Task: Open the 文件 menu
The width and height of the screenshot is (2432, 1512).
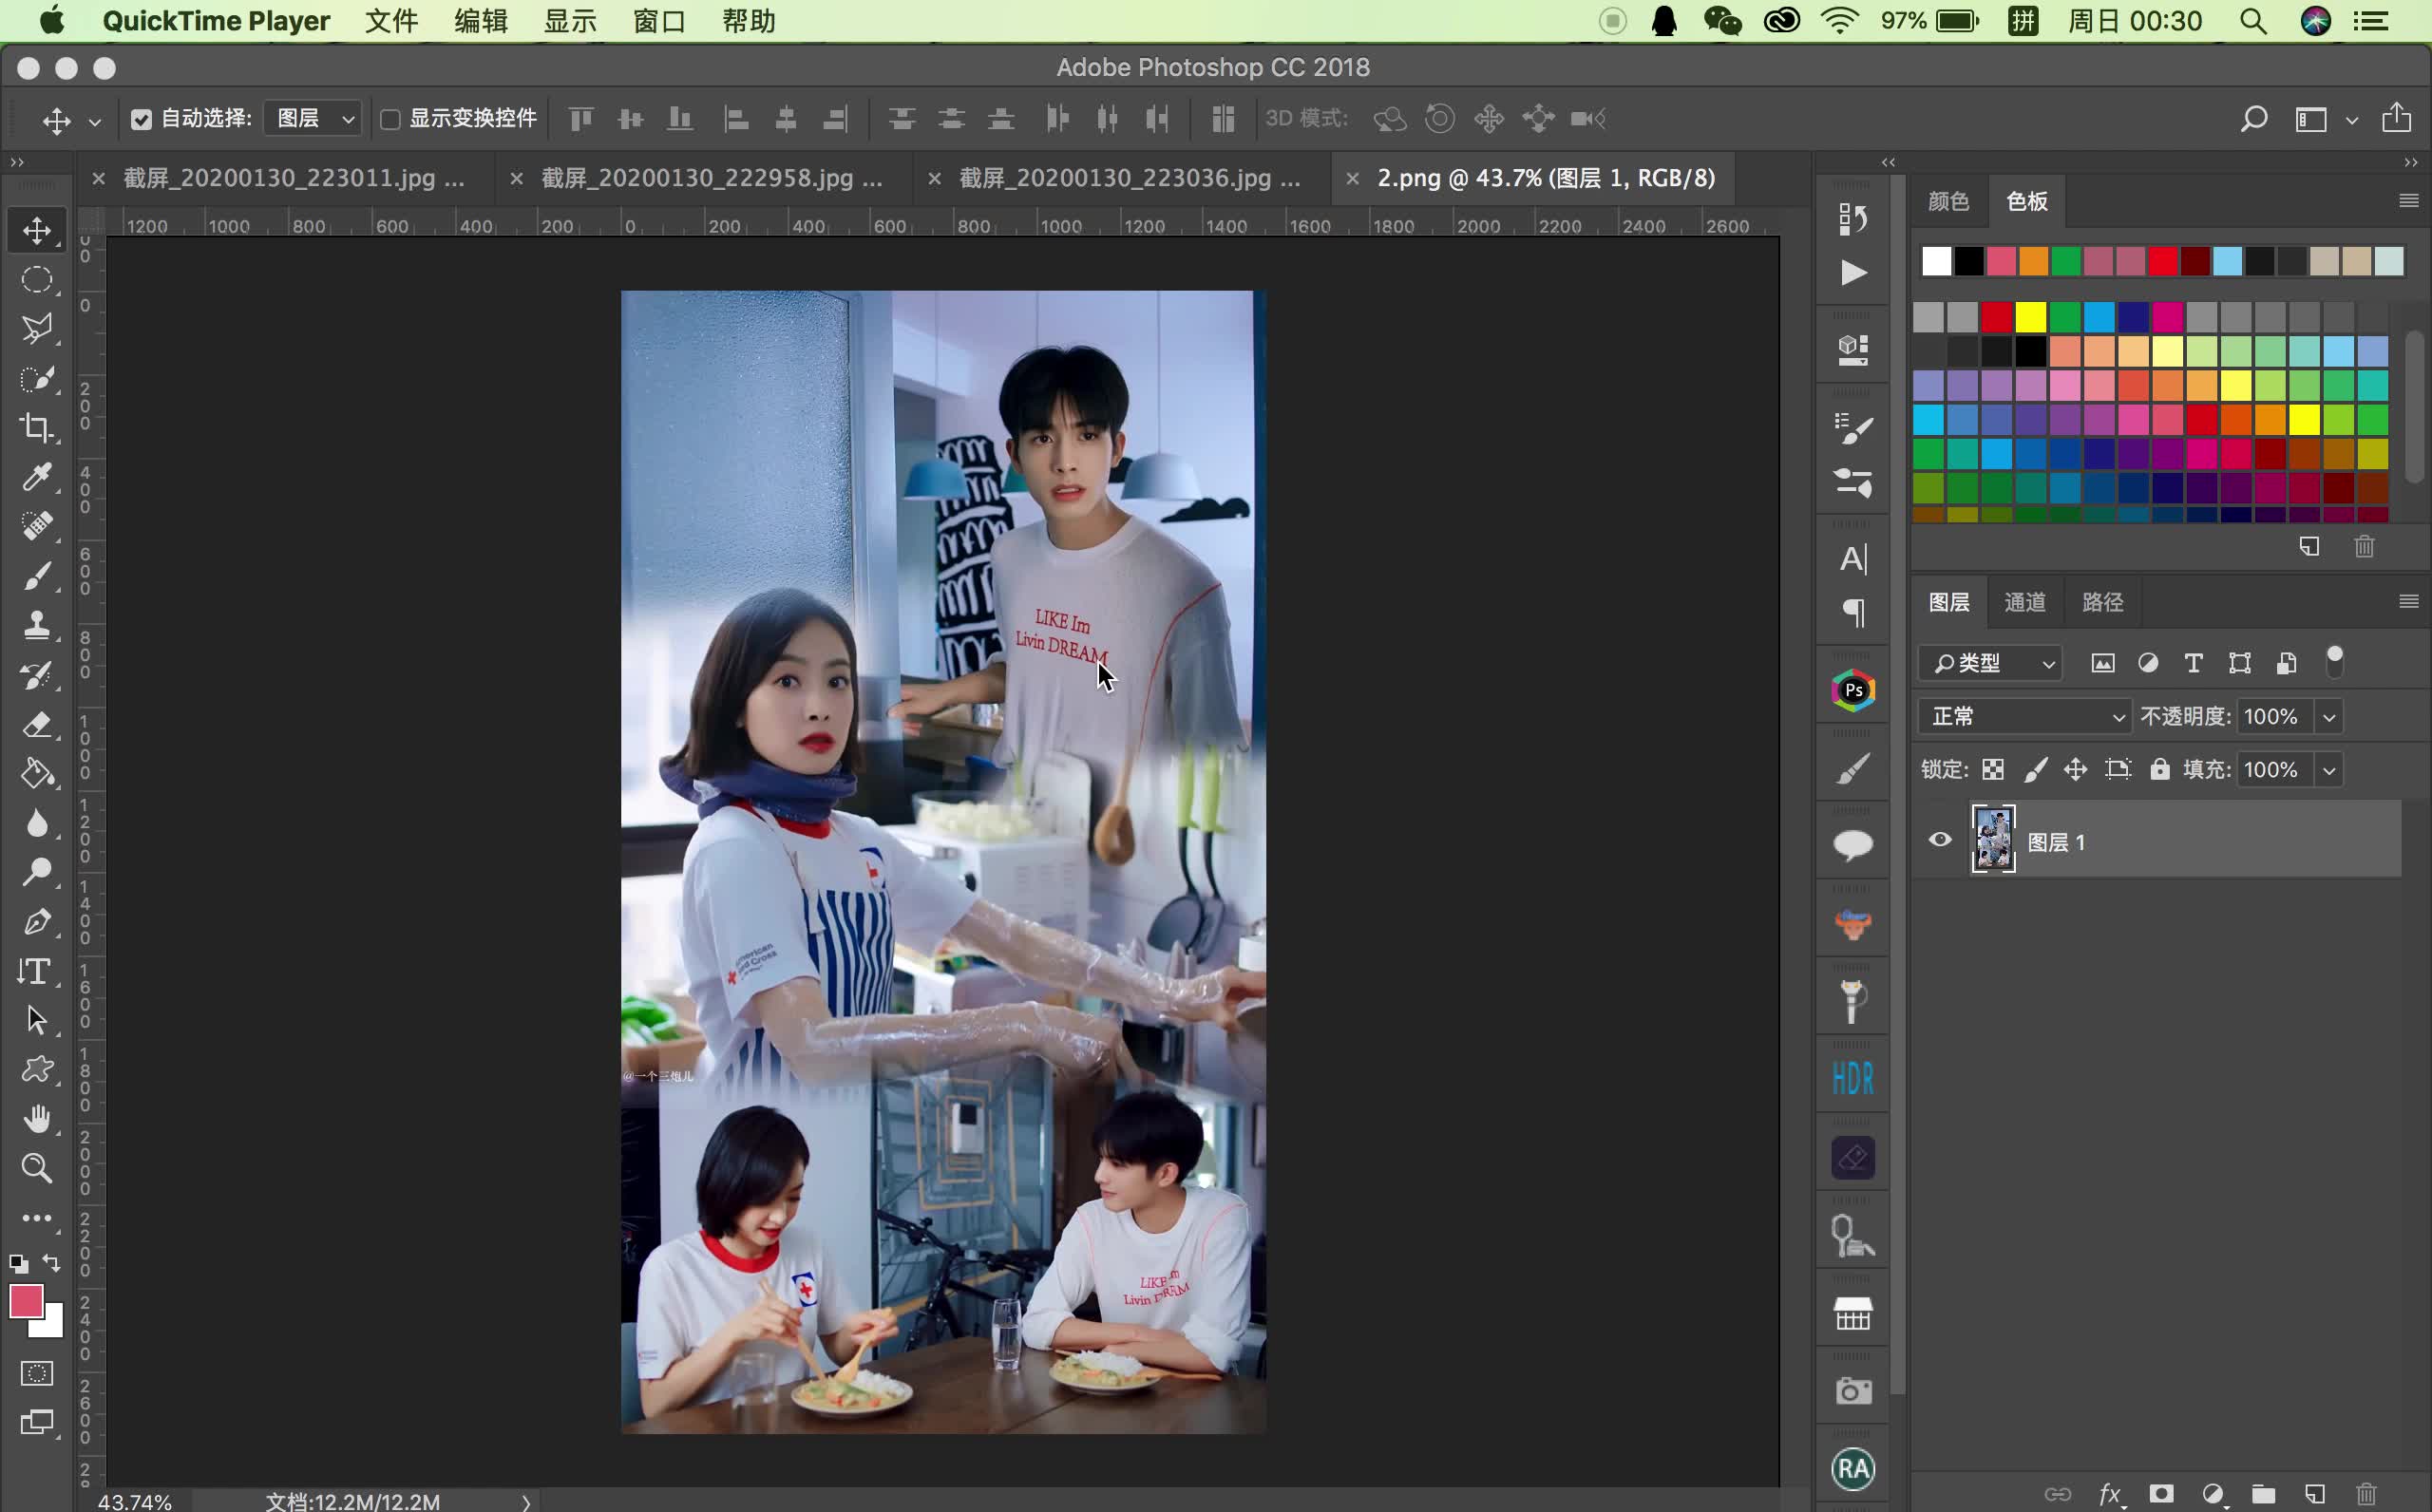Action: coord(391,21)
